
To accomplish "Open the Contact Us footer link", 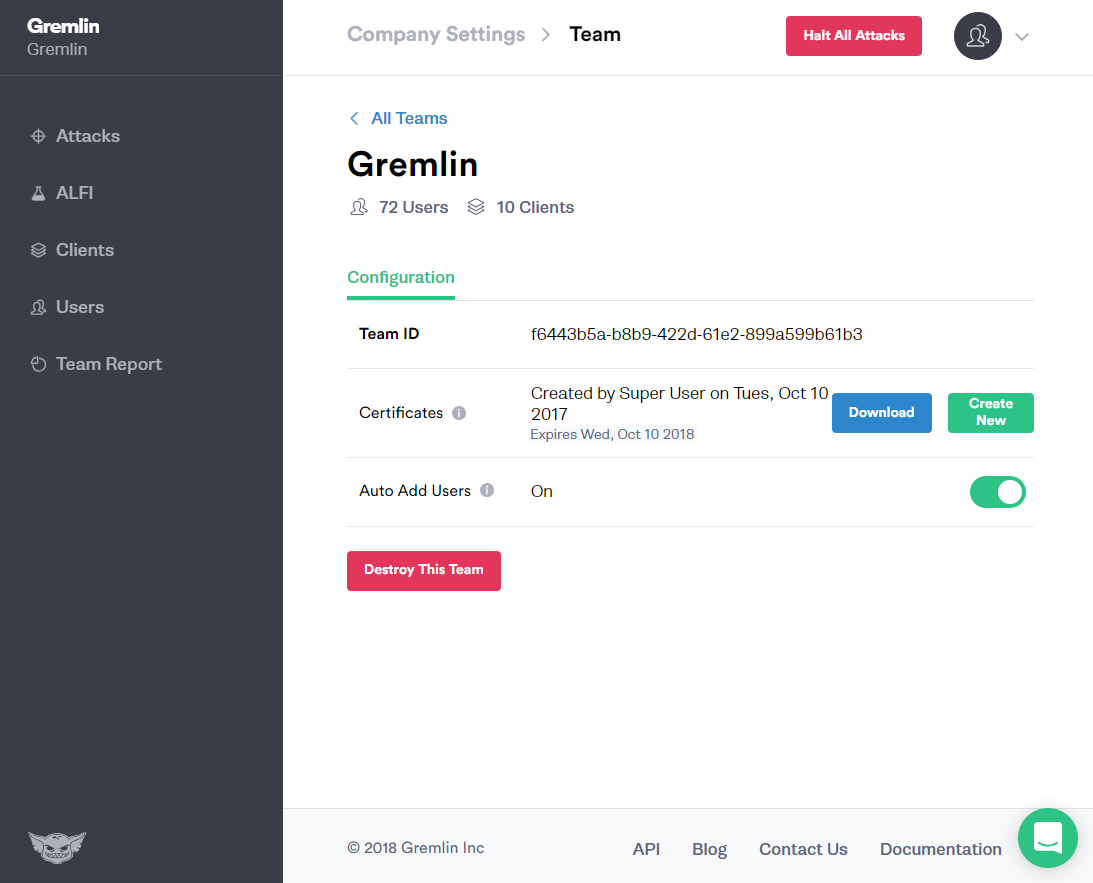I will coord(803,849).
